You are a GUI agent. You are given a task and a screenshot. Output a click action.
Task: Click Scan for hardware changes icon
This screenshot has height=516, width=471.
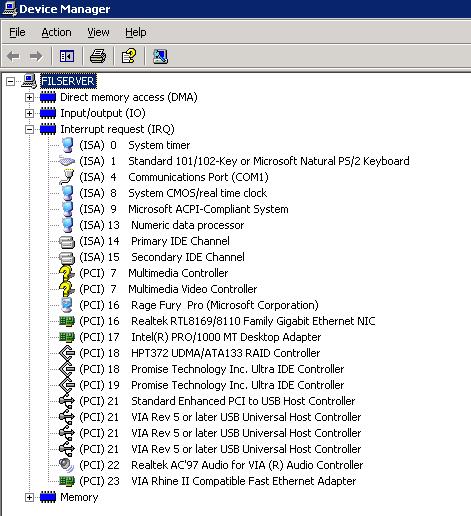coord(160,56)
